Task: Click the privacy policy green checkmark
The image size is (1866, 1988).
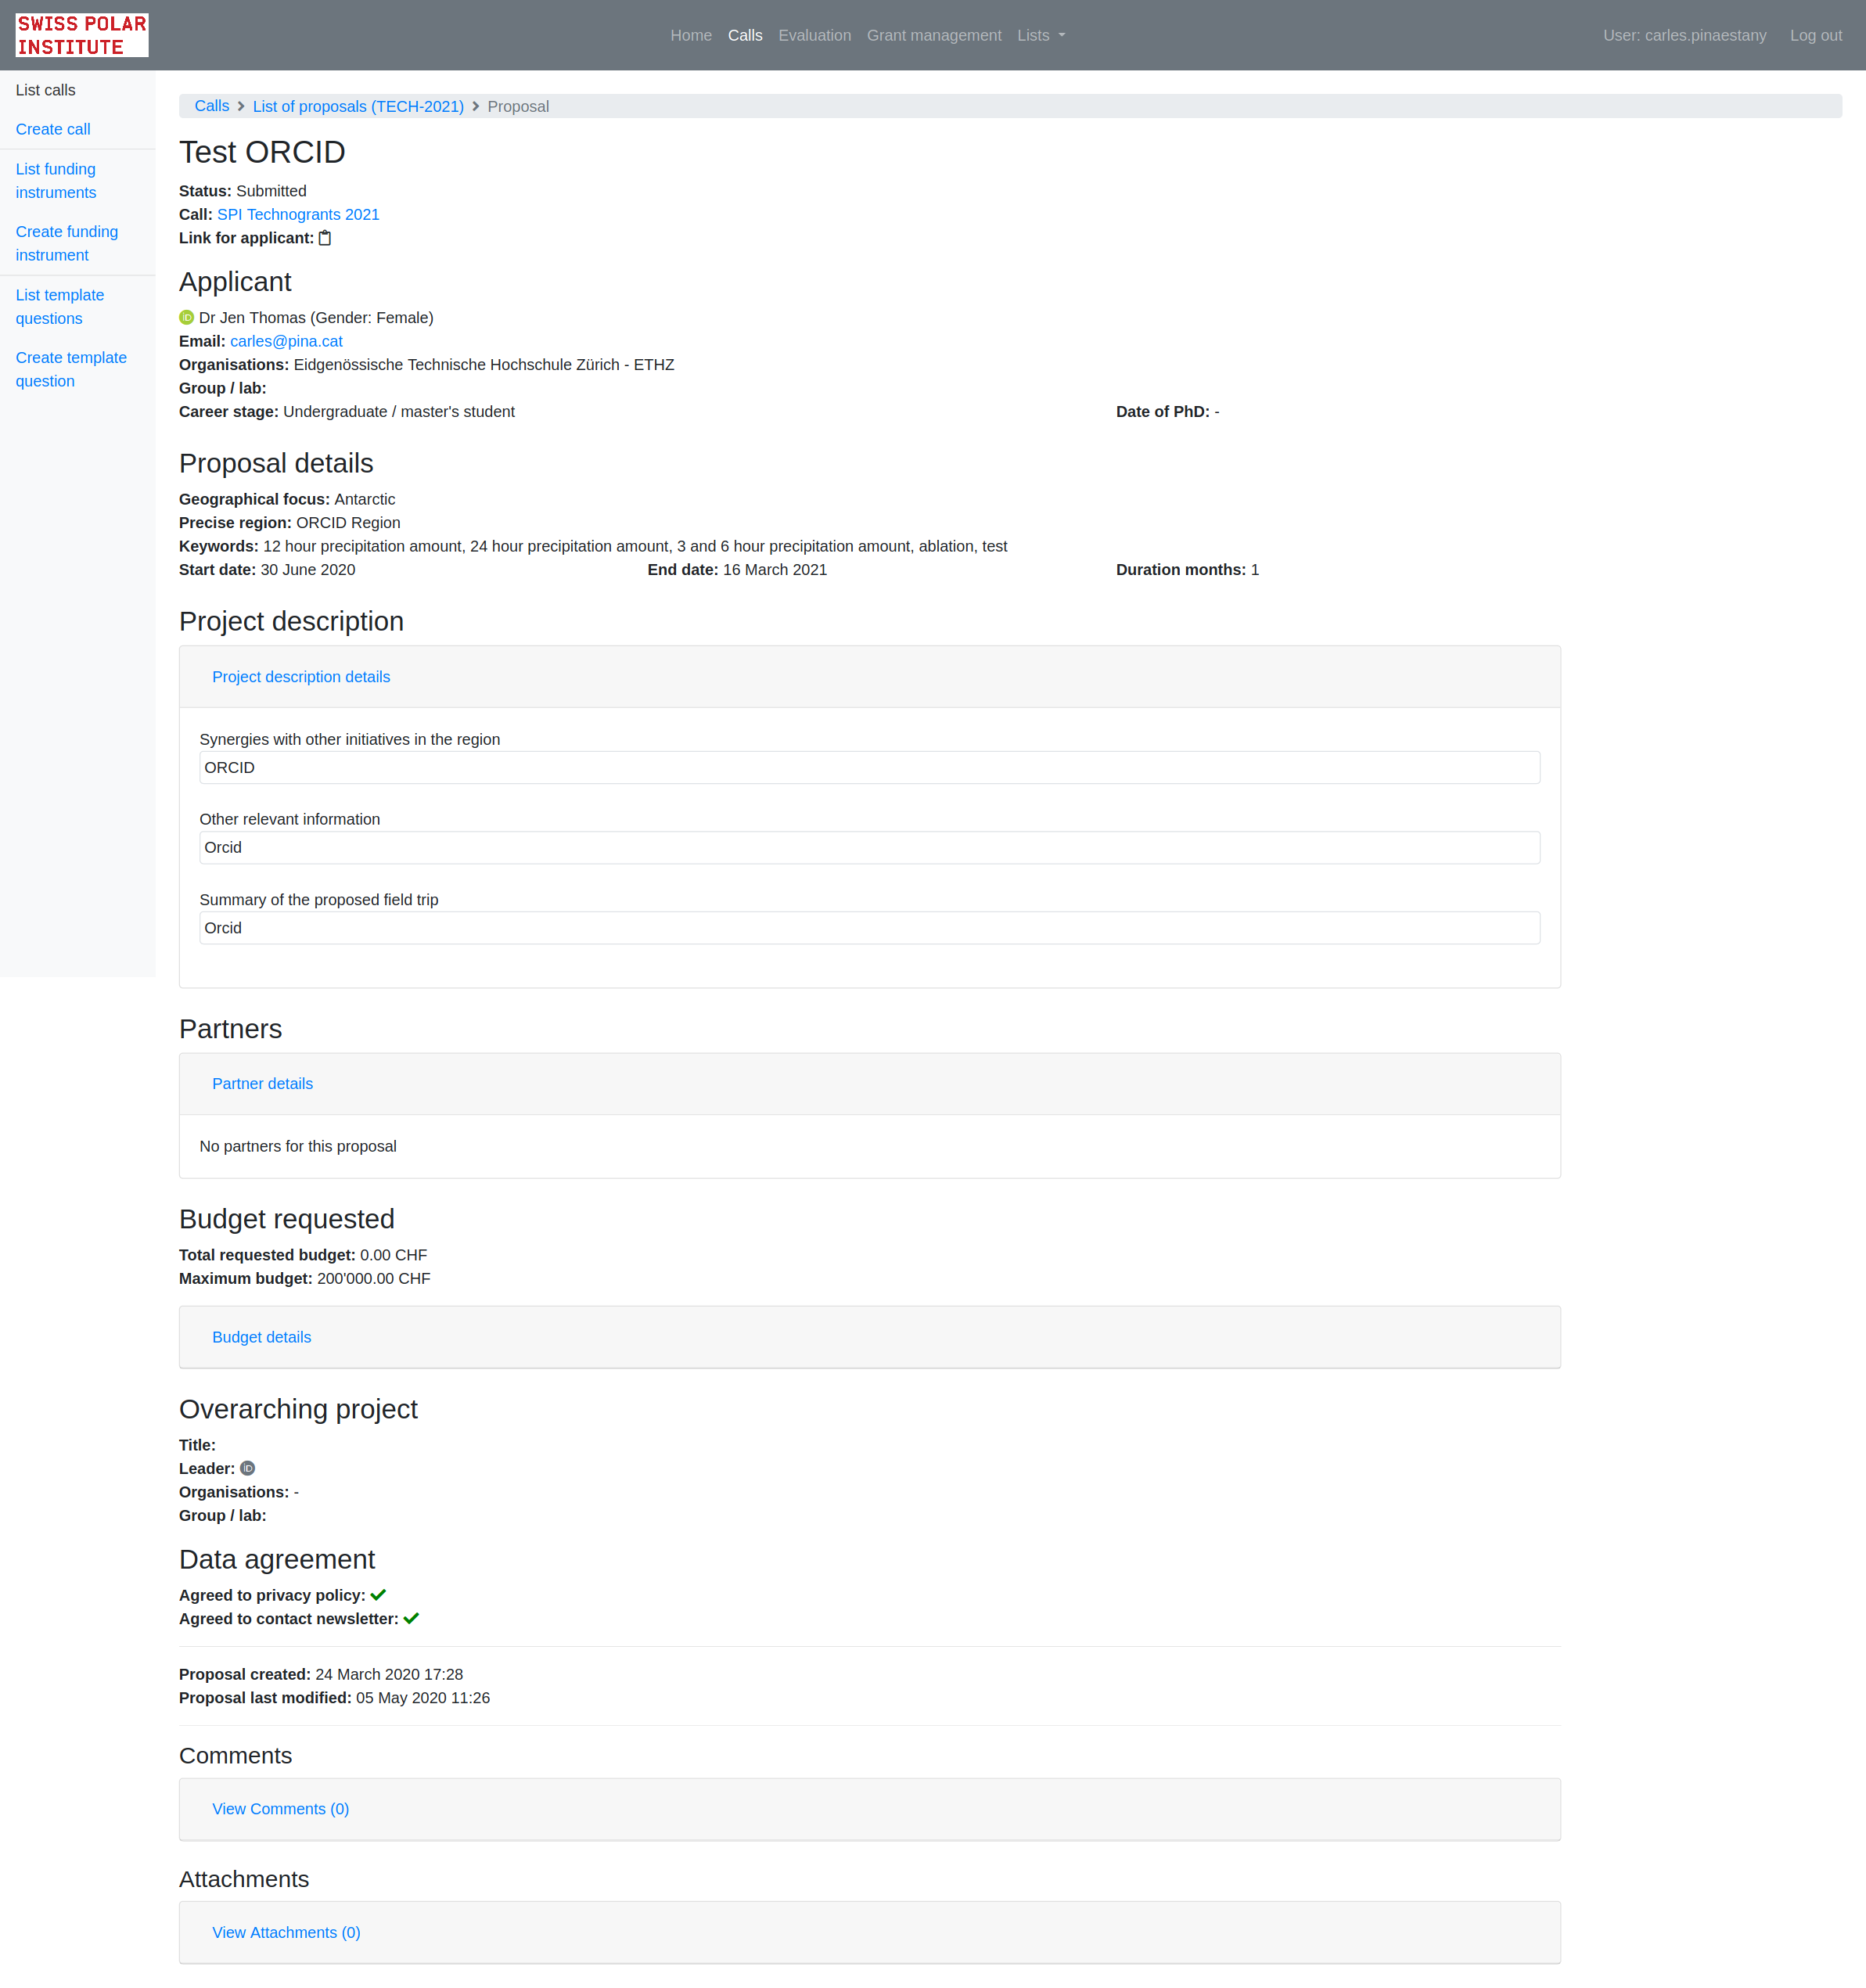Action: coord(378,1595)
